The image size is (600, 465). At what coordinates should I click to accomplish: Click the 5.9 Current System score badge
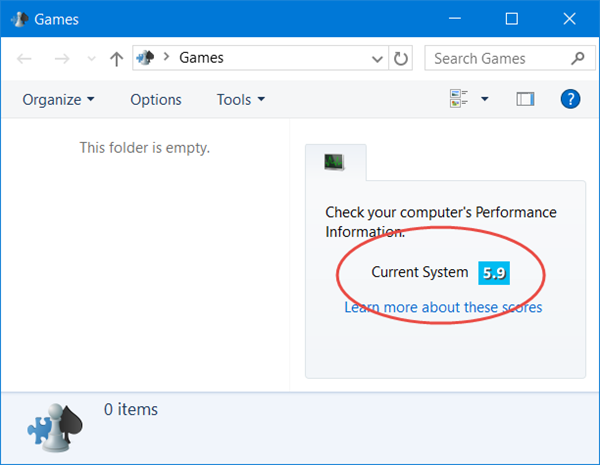(494, 272)
